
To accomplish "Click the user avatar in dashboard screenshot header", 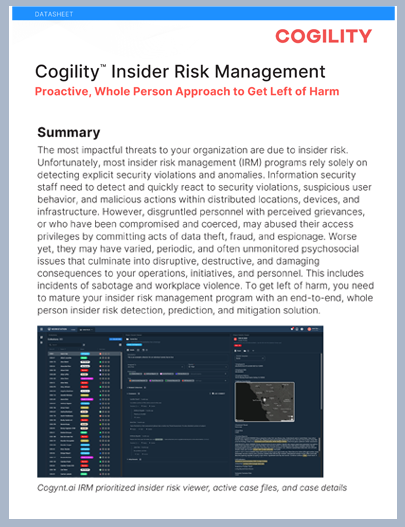I will point(309,329).
